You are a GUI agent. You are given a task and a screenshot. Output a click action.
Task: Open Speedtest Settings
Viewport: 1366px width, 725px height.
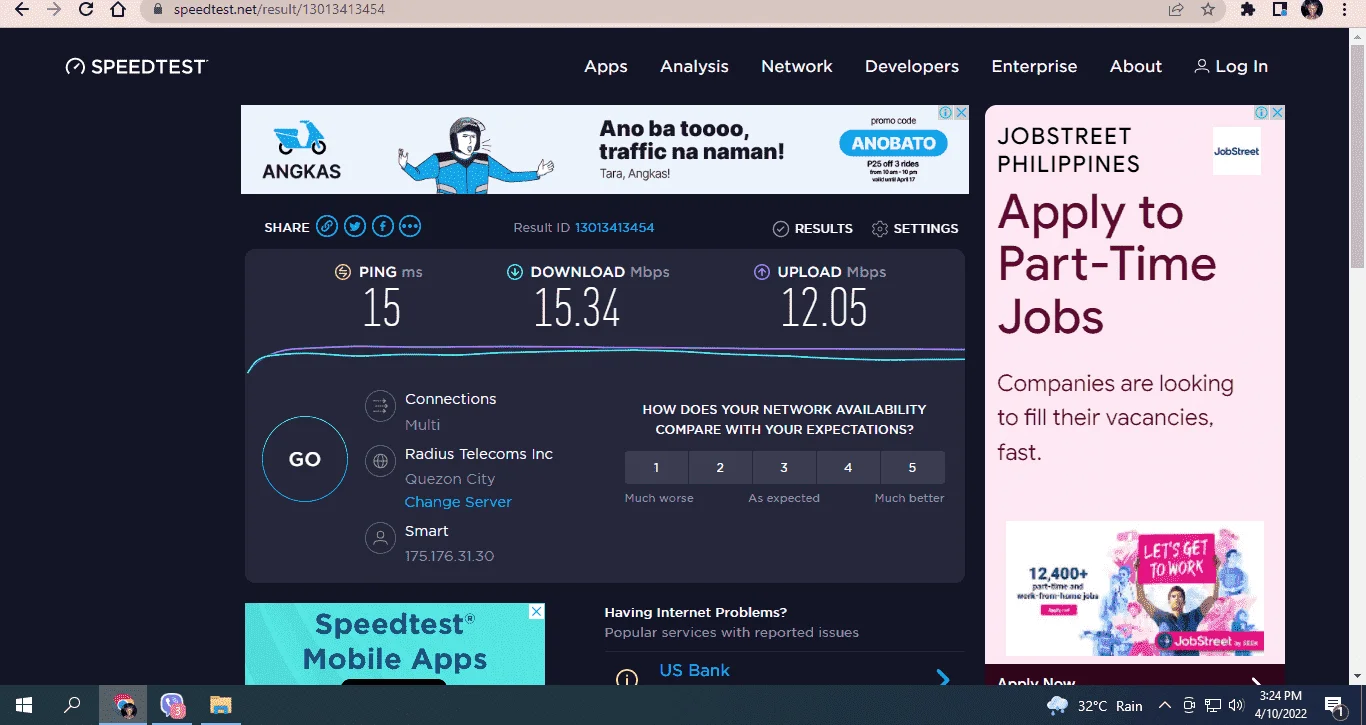(x=915, y=229)
